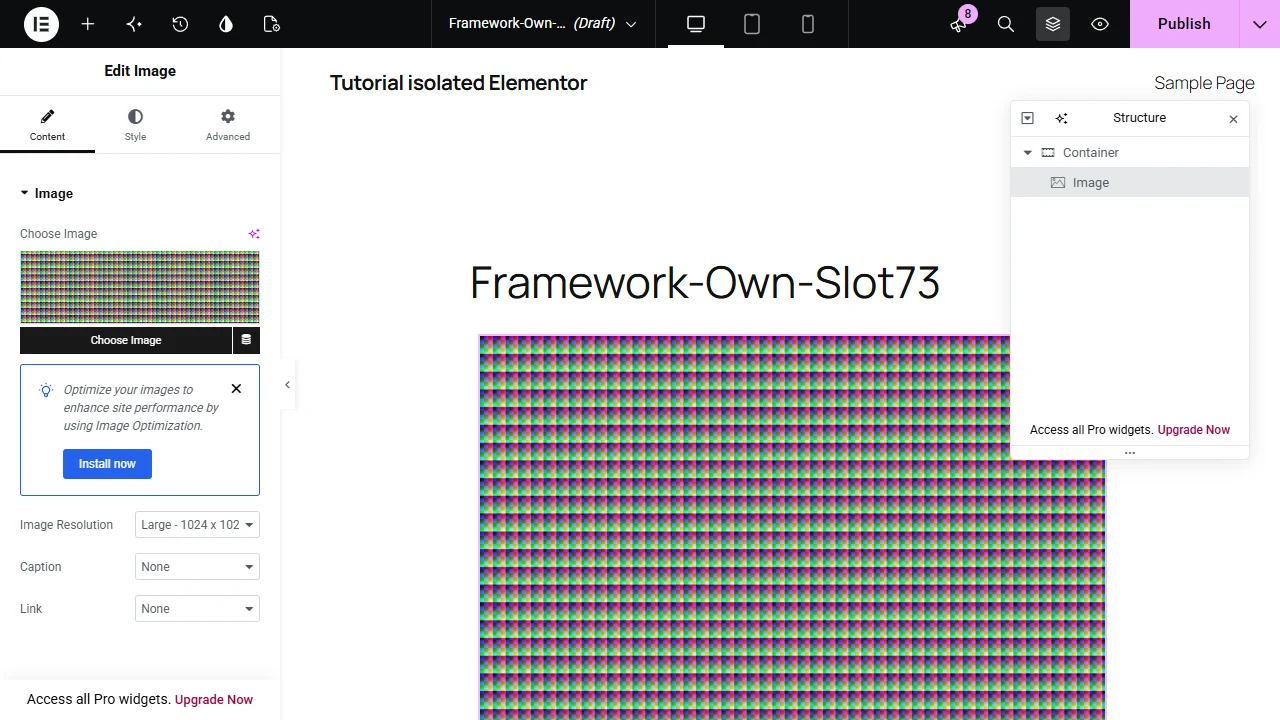Open Page Settings document icon

tap(272, 24)
